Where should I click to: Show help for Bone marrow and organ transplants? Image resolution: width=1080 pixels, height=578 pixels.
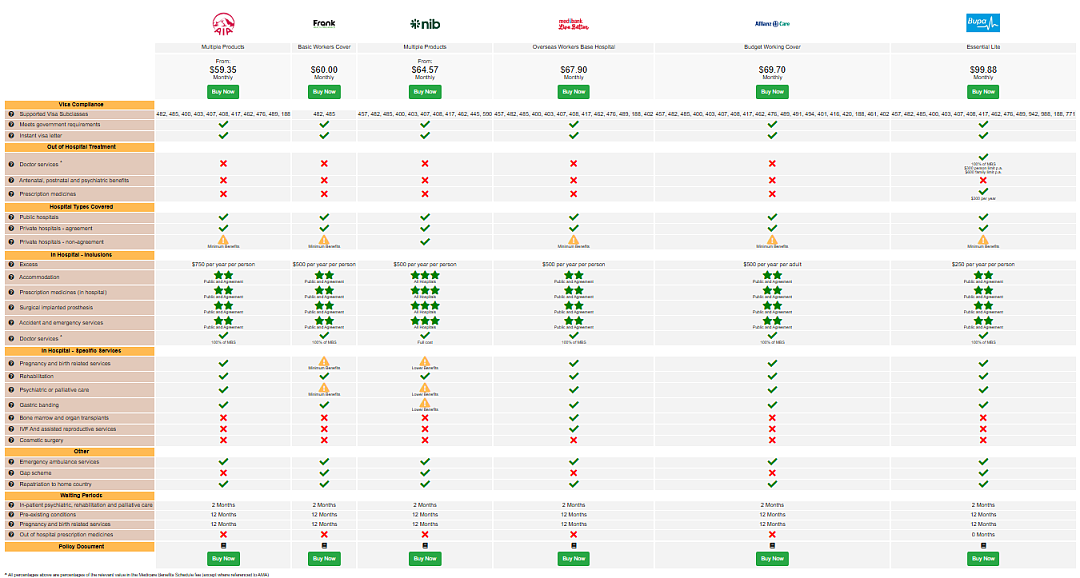(11, 417)
